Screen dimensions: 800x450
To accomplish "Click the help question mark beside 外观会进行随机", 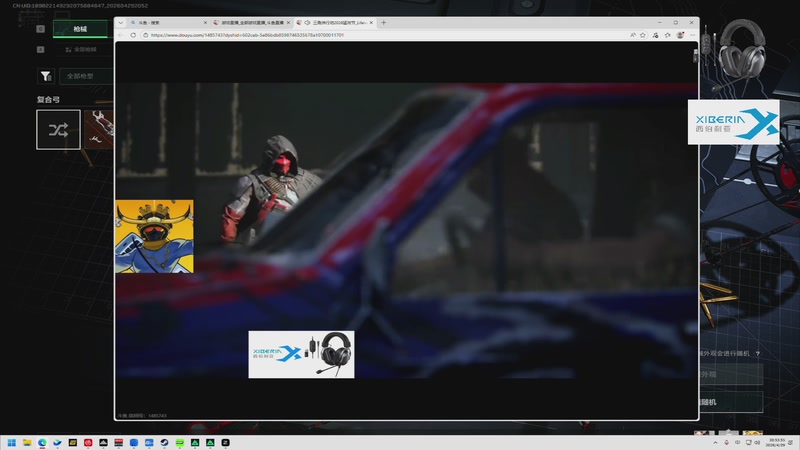I will click(x=758, y=354).
